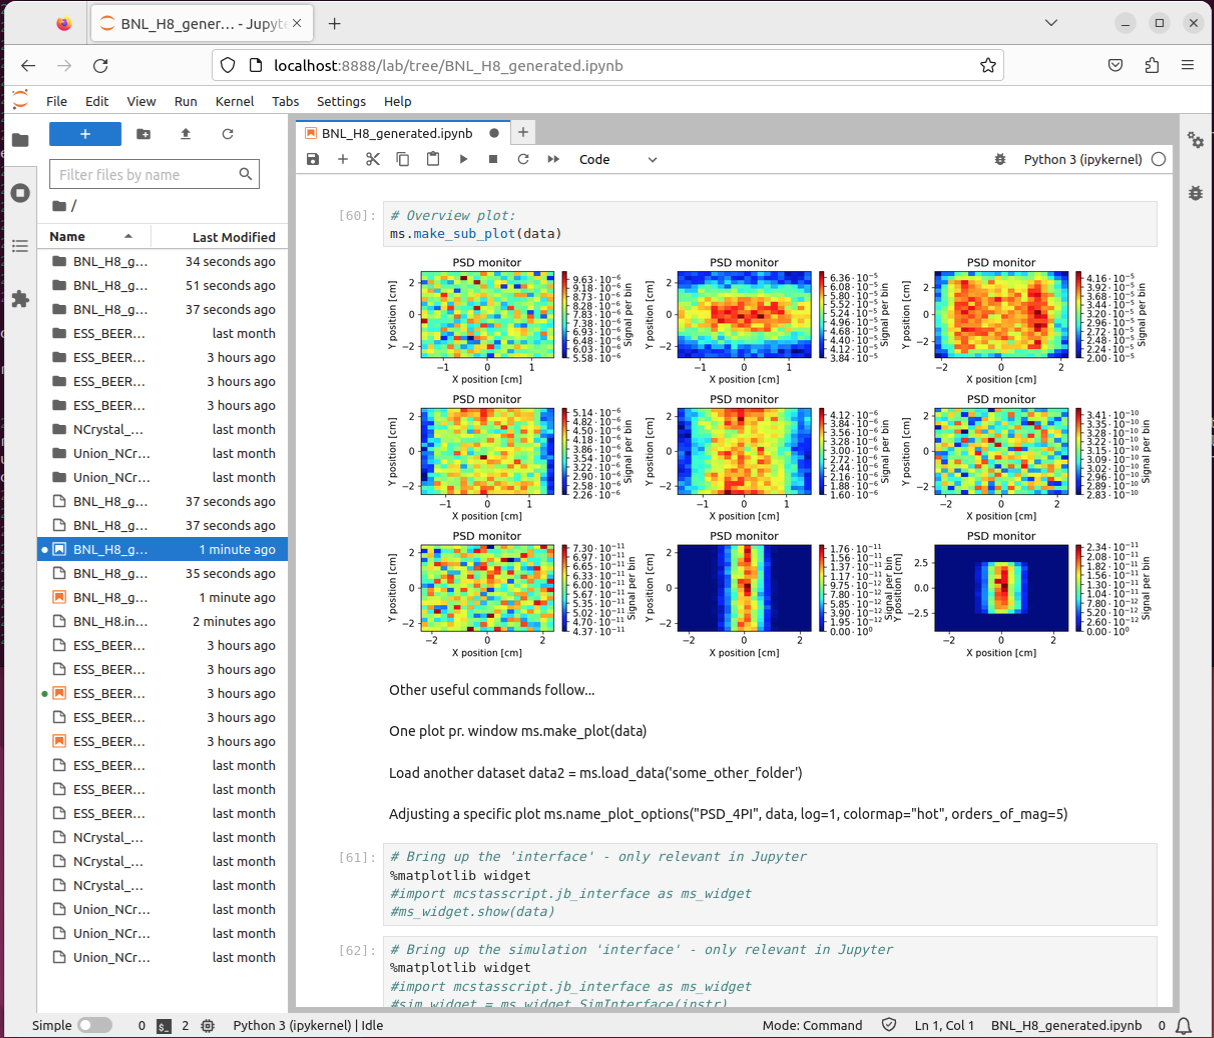Click the Filter files by name field

pos(145,174)
